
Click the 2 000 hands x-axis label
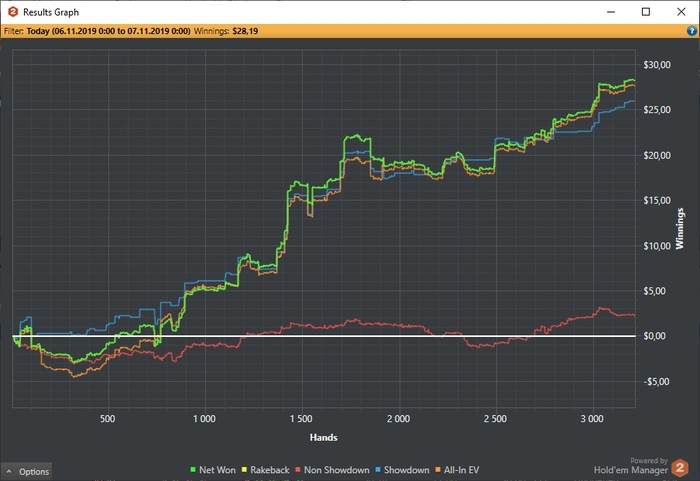[x=398, y=419]
